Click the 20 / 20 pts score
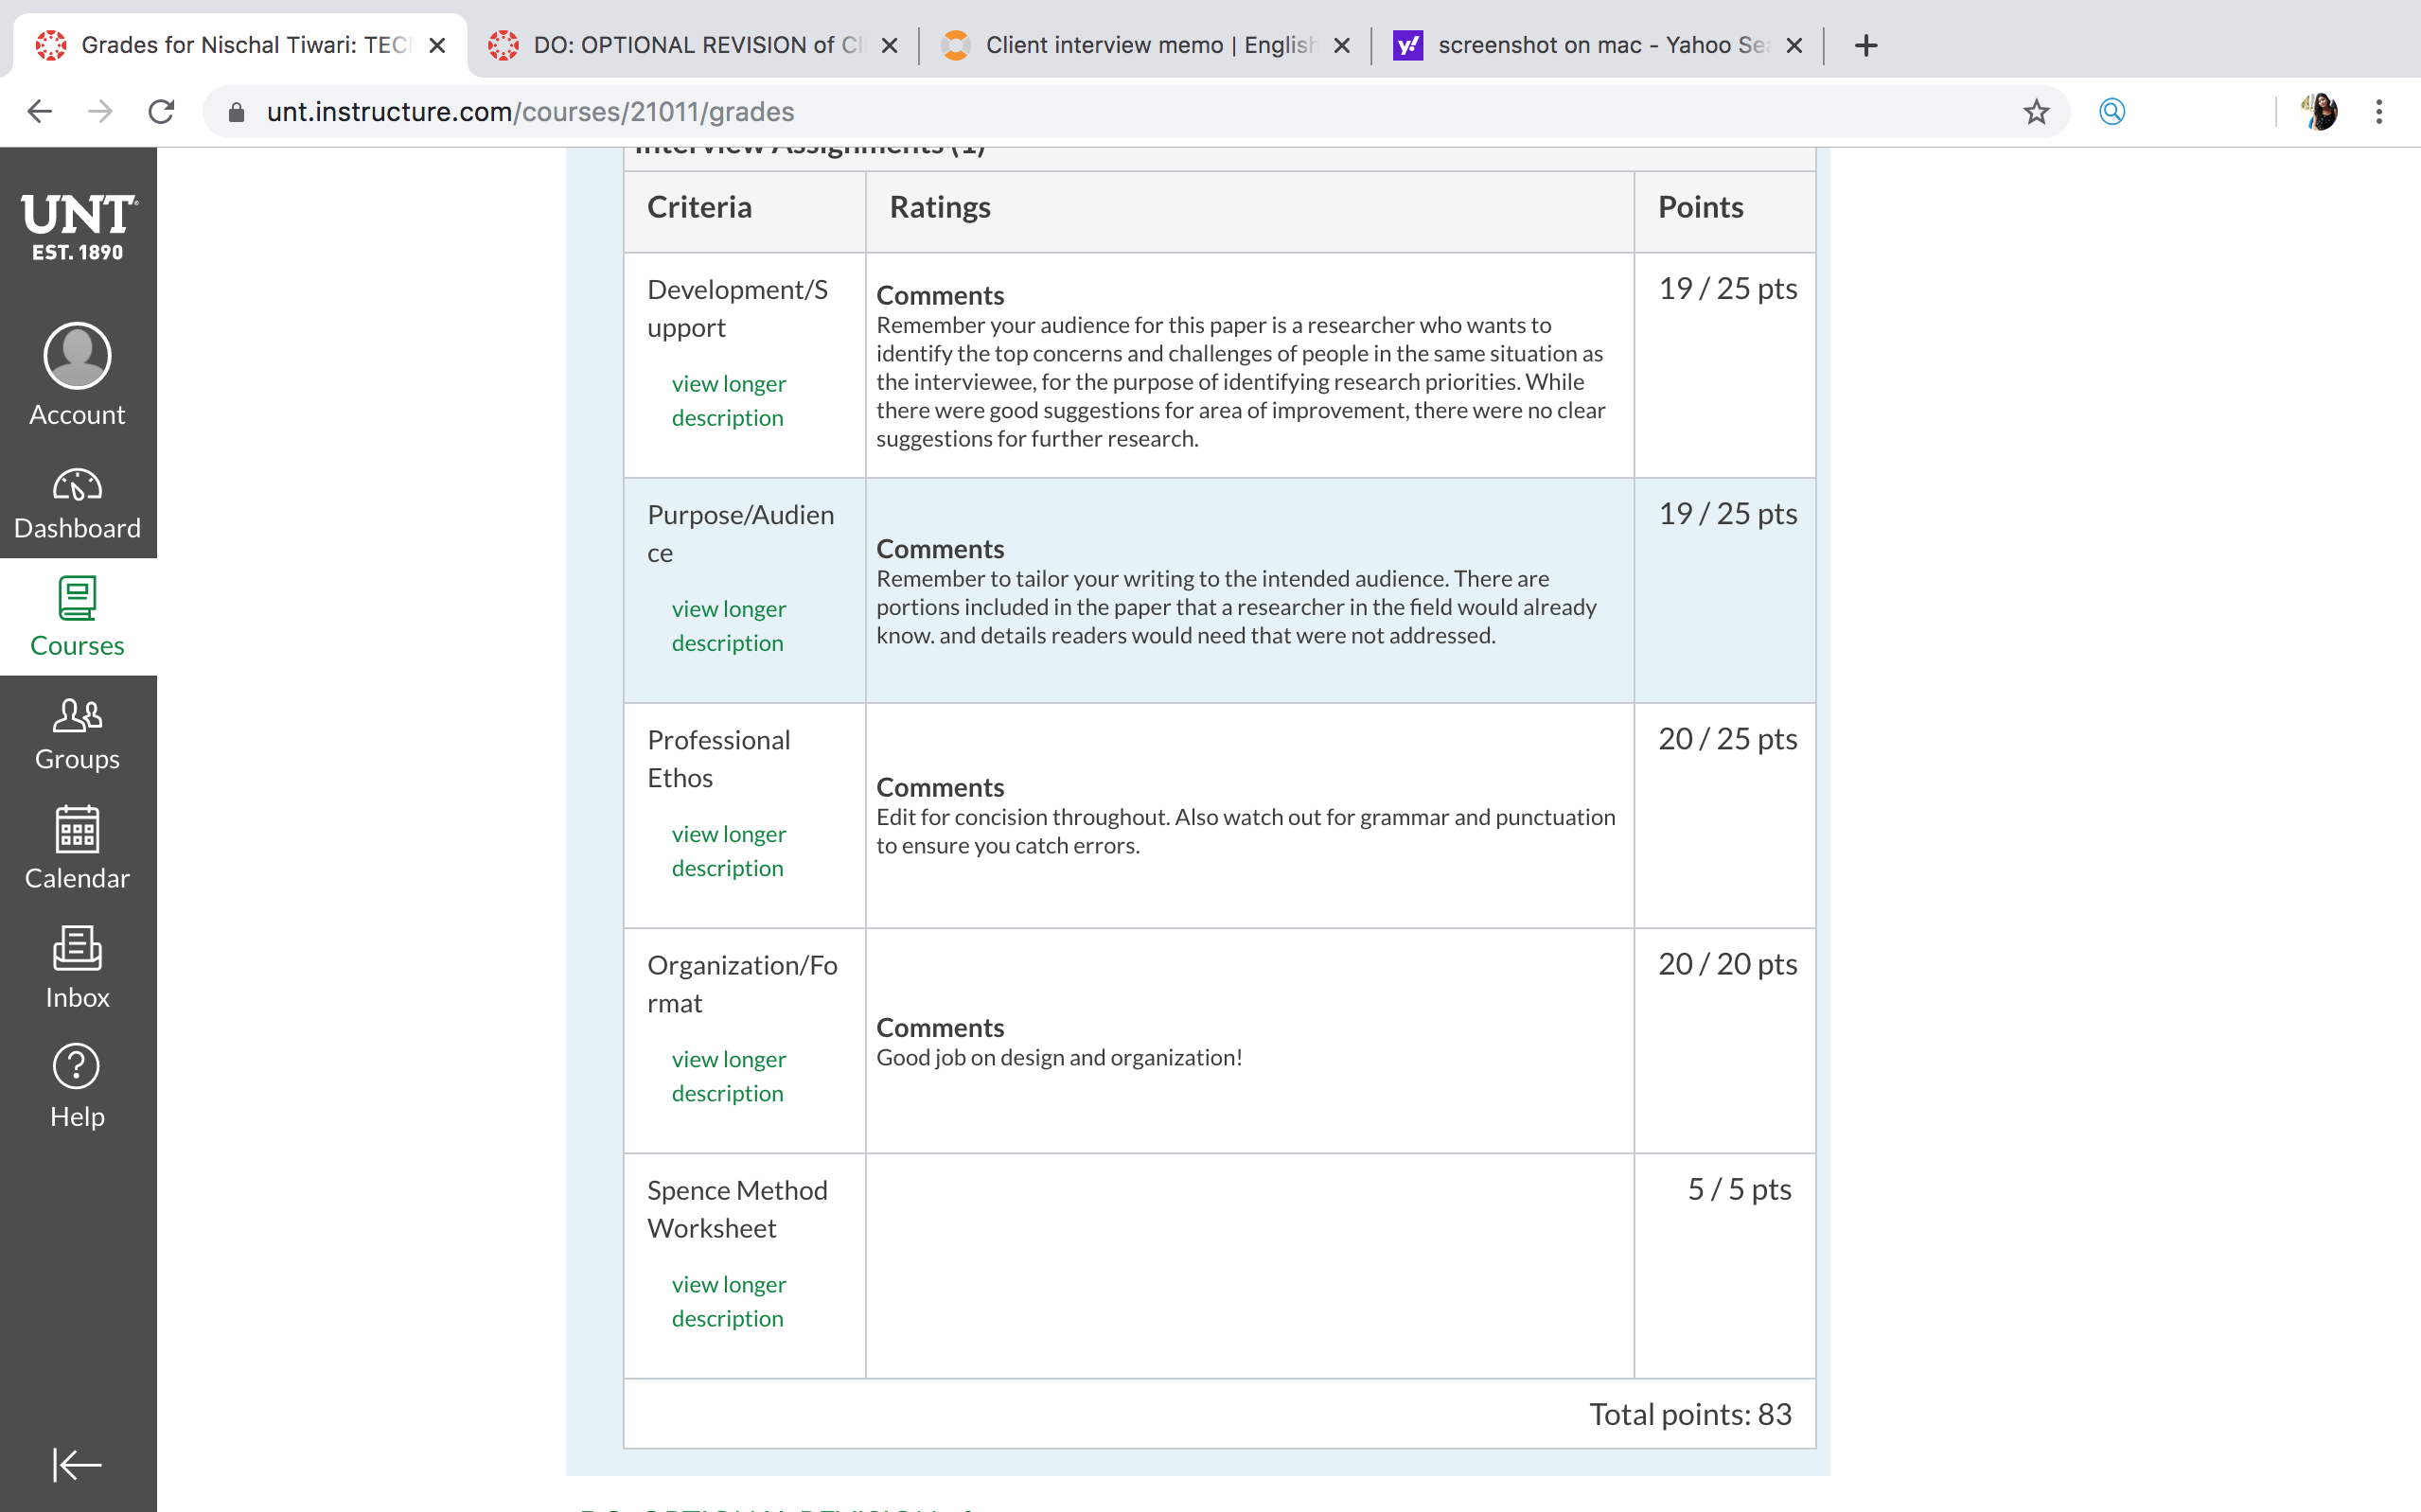This screenshot has width=2421, height=1512. (x=1728, y=963)
